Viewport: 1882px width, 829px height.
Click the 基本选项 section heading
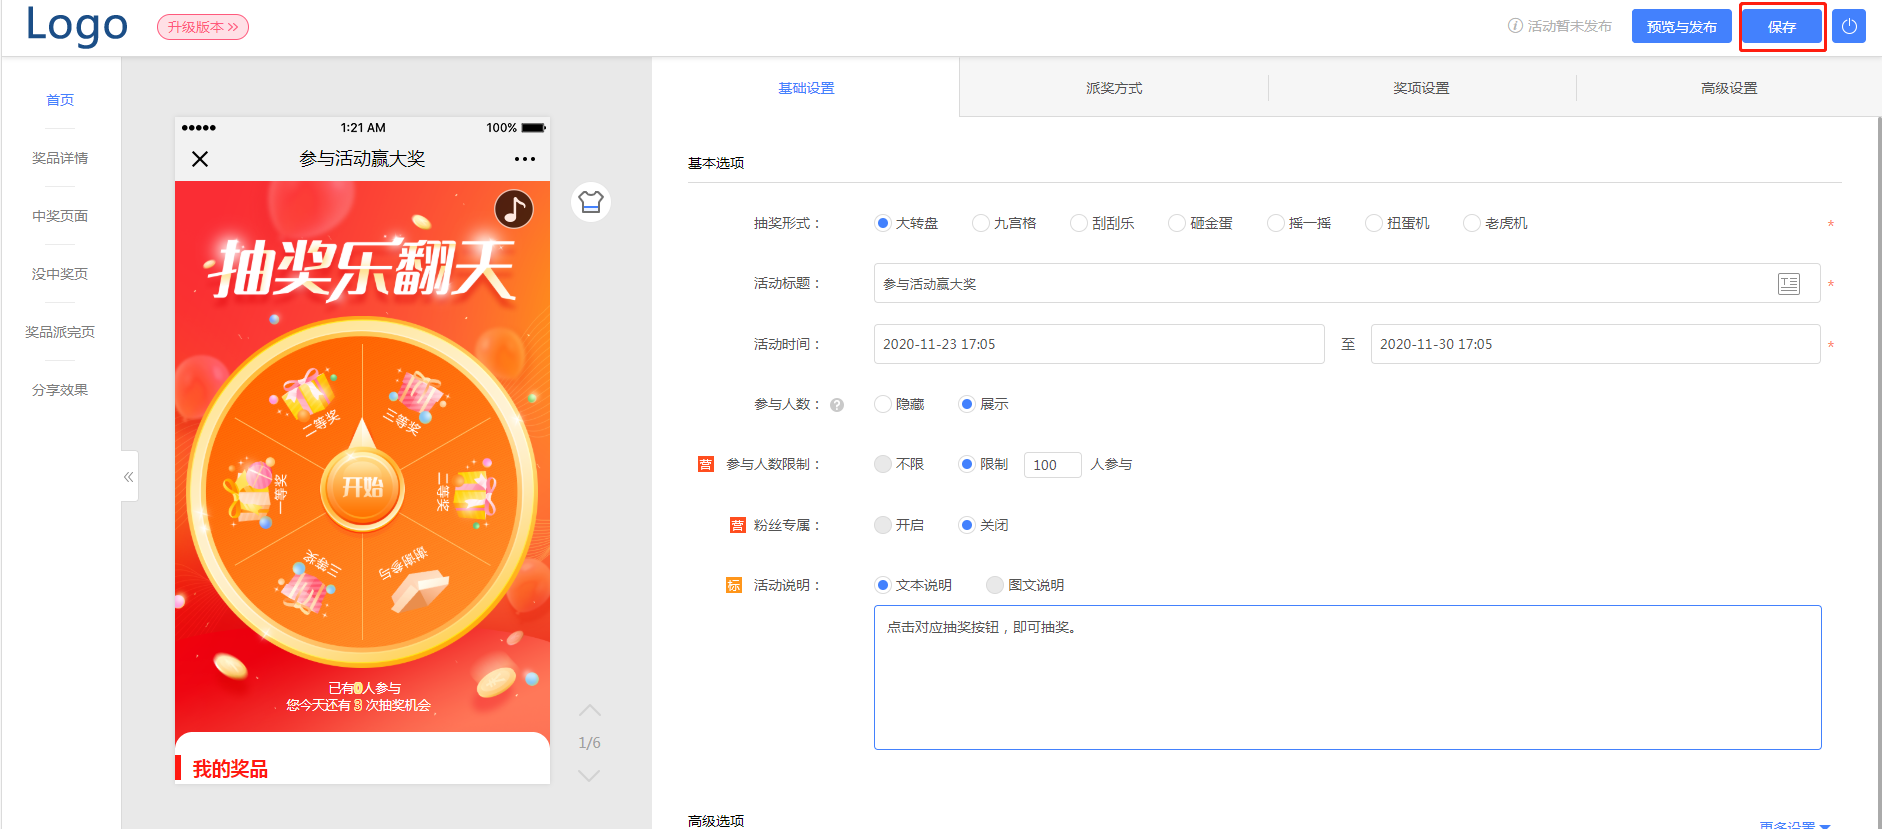pos(716,163)
